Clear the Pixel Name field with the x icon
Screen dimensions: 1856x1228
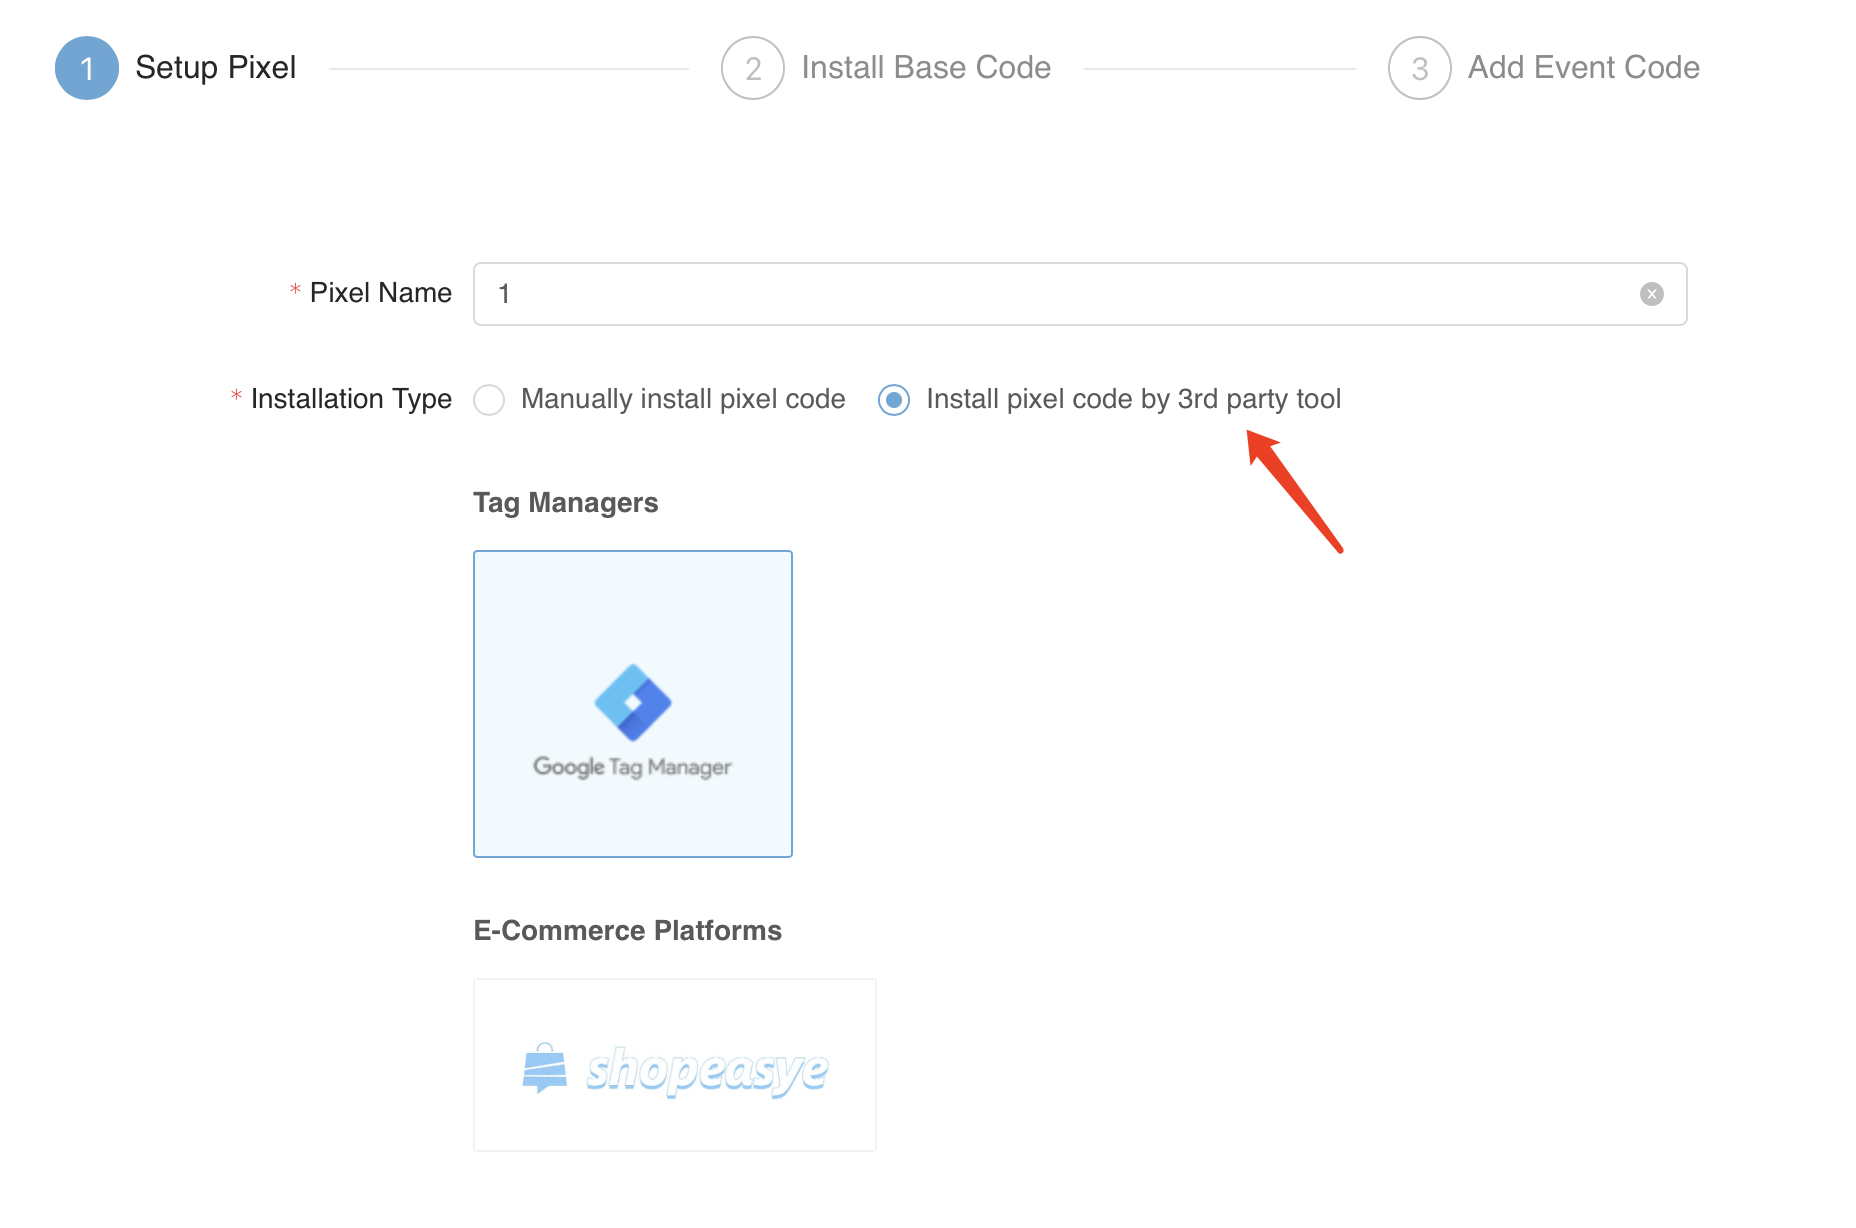1651,294
